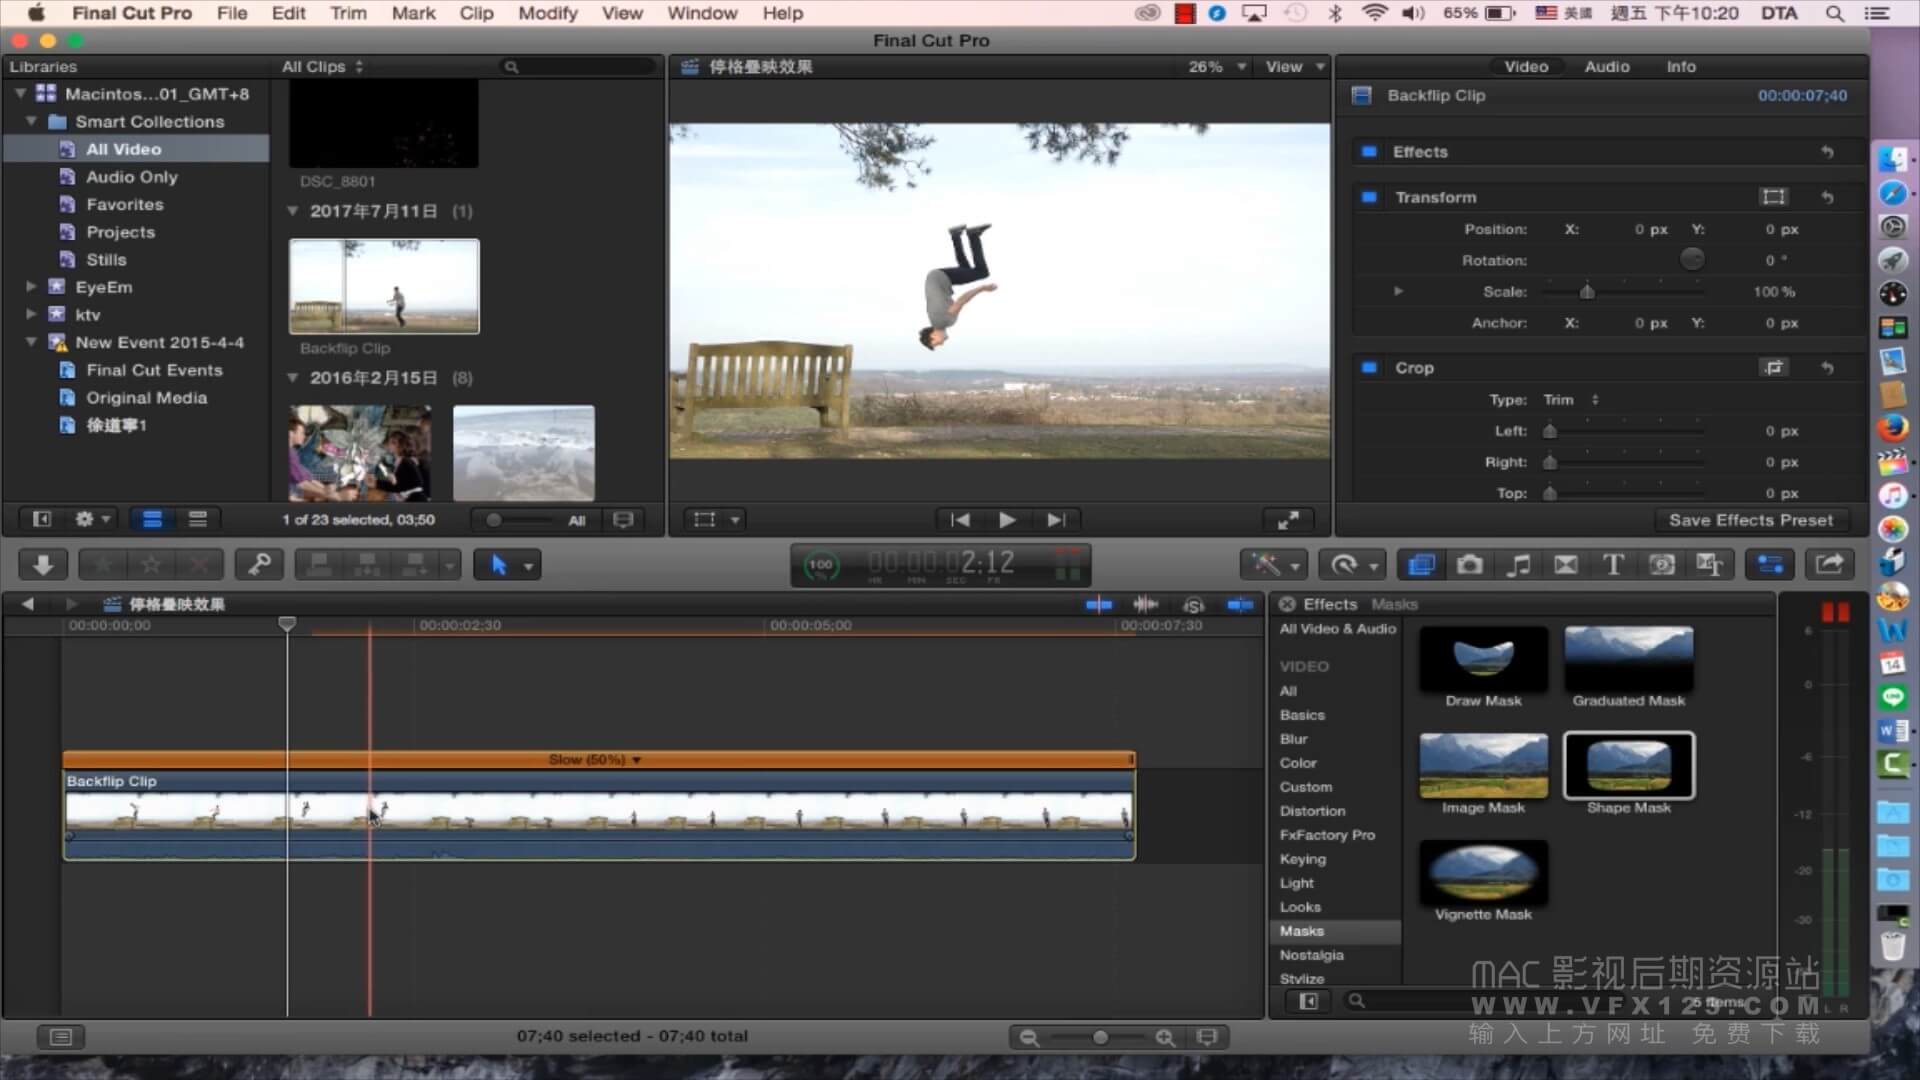Open clip appearance options in browser

623,520
